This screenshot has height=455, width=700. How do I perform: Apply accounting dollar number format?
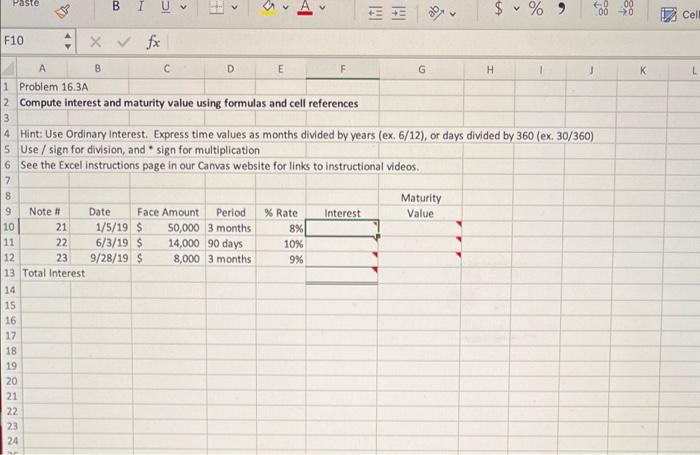pos(499,8)
